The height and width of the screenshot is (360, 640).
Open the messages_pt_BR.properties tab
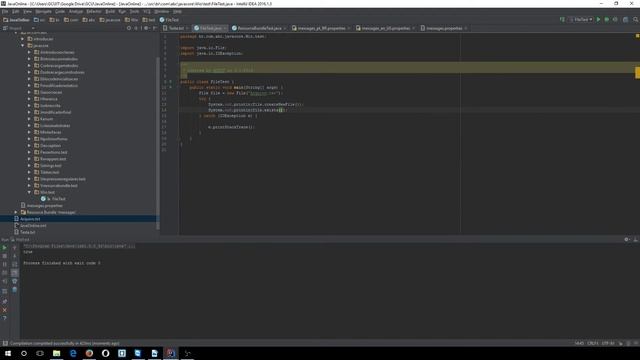321,28
